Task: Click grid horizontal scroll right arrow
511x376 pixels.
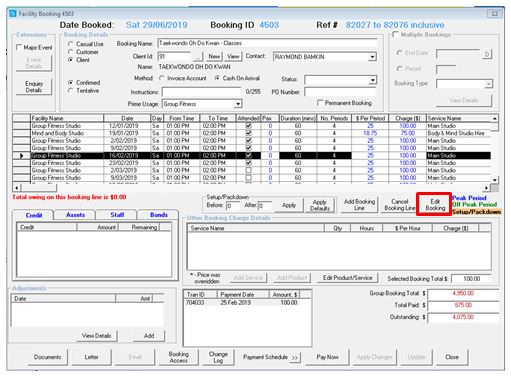Action: (x=487, y=188)
